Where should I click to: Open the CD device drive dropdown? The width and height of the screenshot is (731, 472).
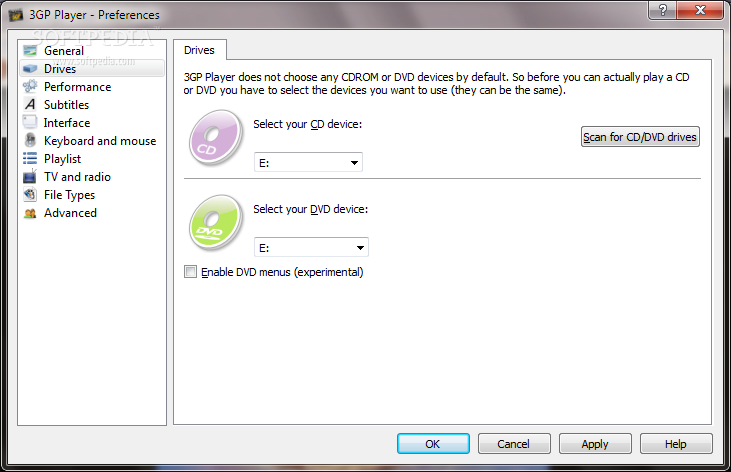(308, 162)
